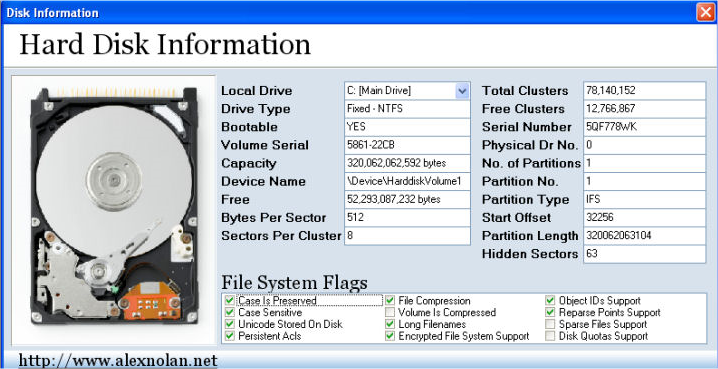Click the Start Offset field 32256
Image resolution: width=718 pixels, height=369 pixels.
pyautogui.click(x=644, y=217)
